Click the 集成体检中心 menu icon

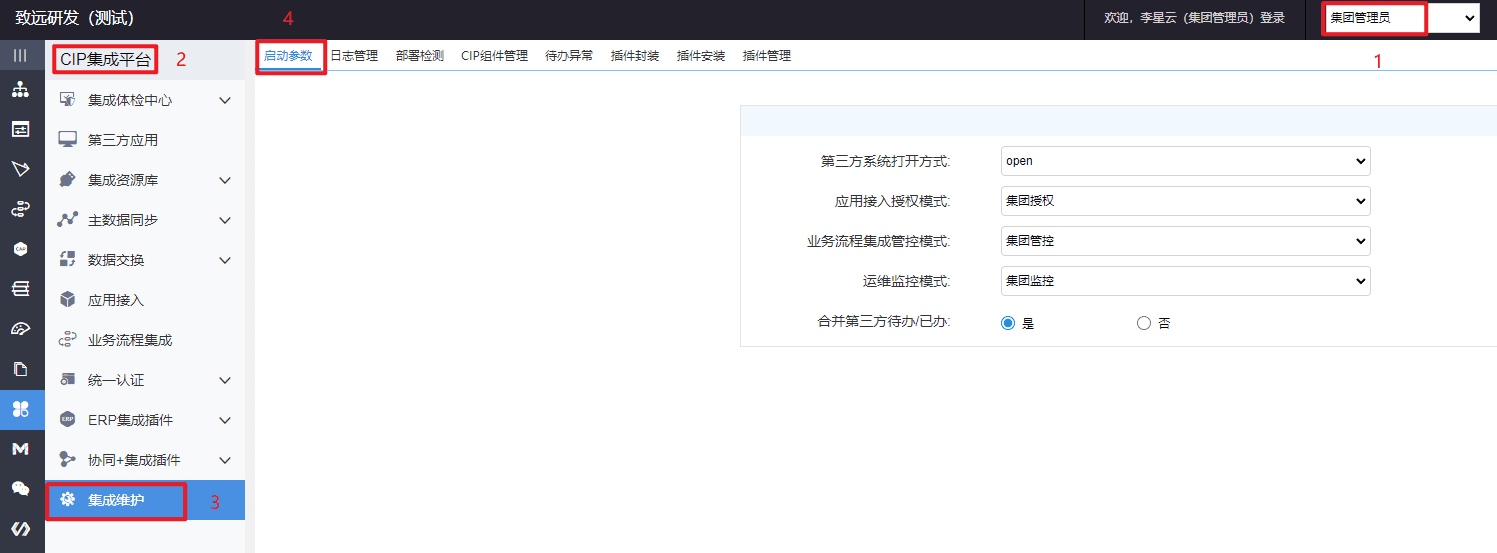[68, 100]
